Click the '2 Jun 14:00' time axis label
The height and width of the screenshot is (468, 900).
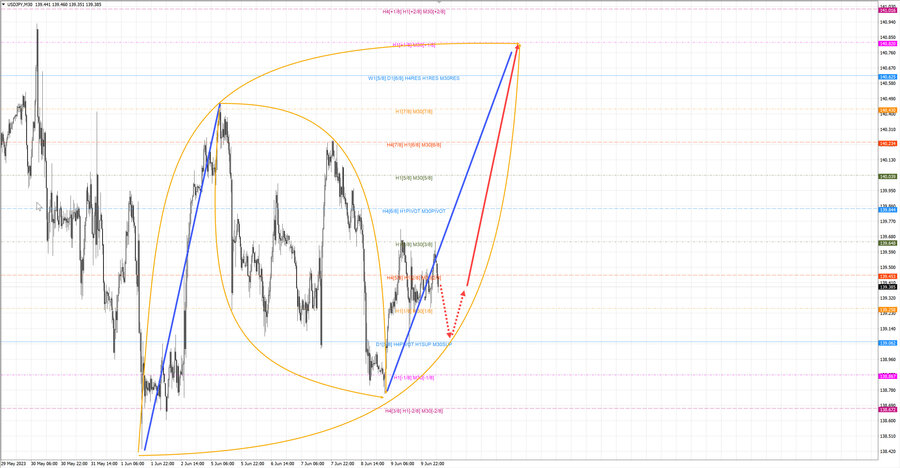pos(192,463)
